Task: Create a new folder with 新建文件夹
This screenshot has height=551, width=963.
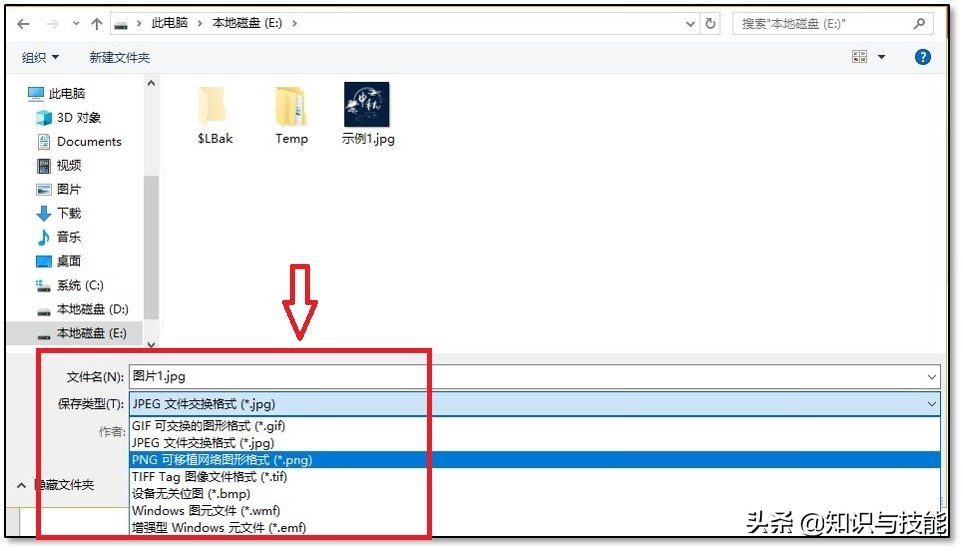Action: coord(120,57)
